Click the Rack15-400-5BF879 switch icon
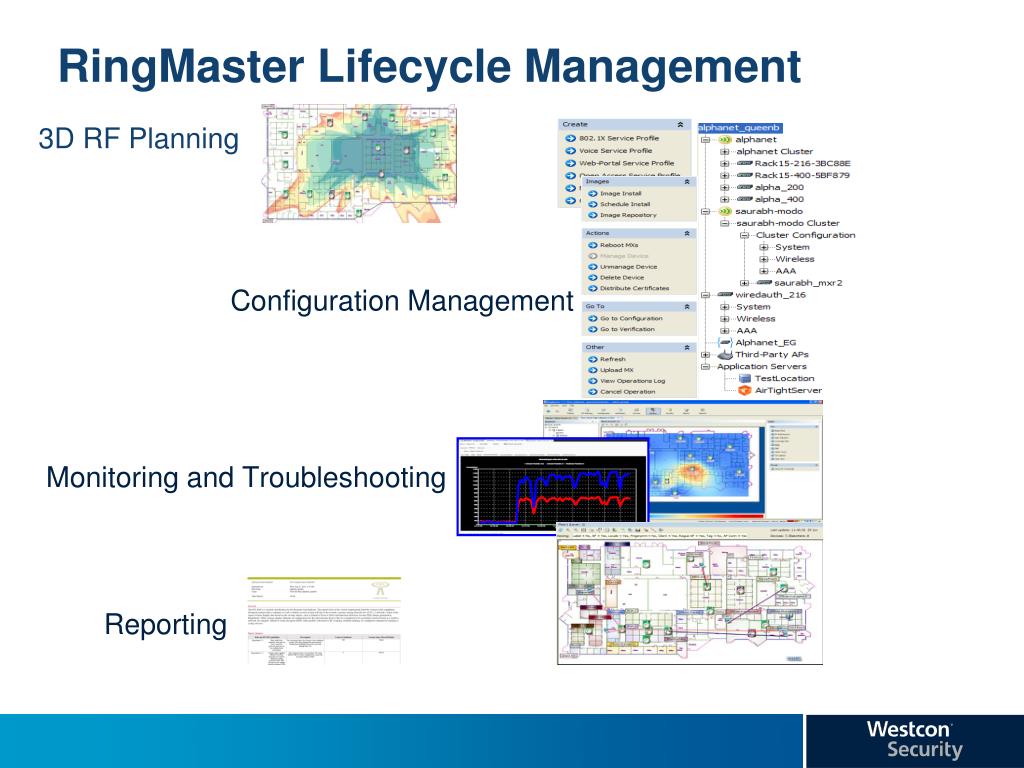This screenshot has width=1024, height=768. tap(744, 175)
